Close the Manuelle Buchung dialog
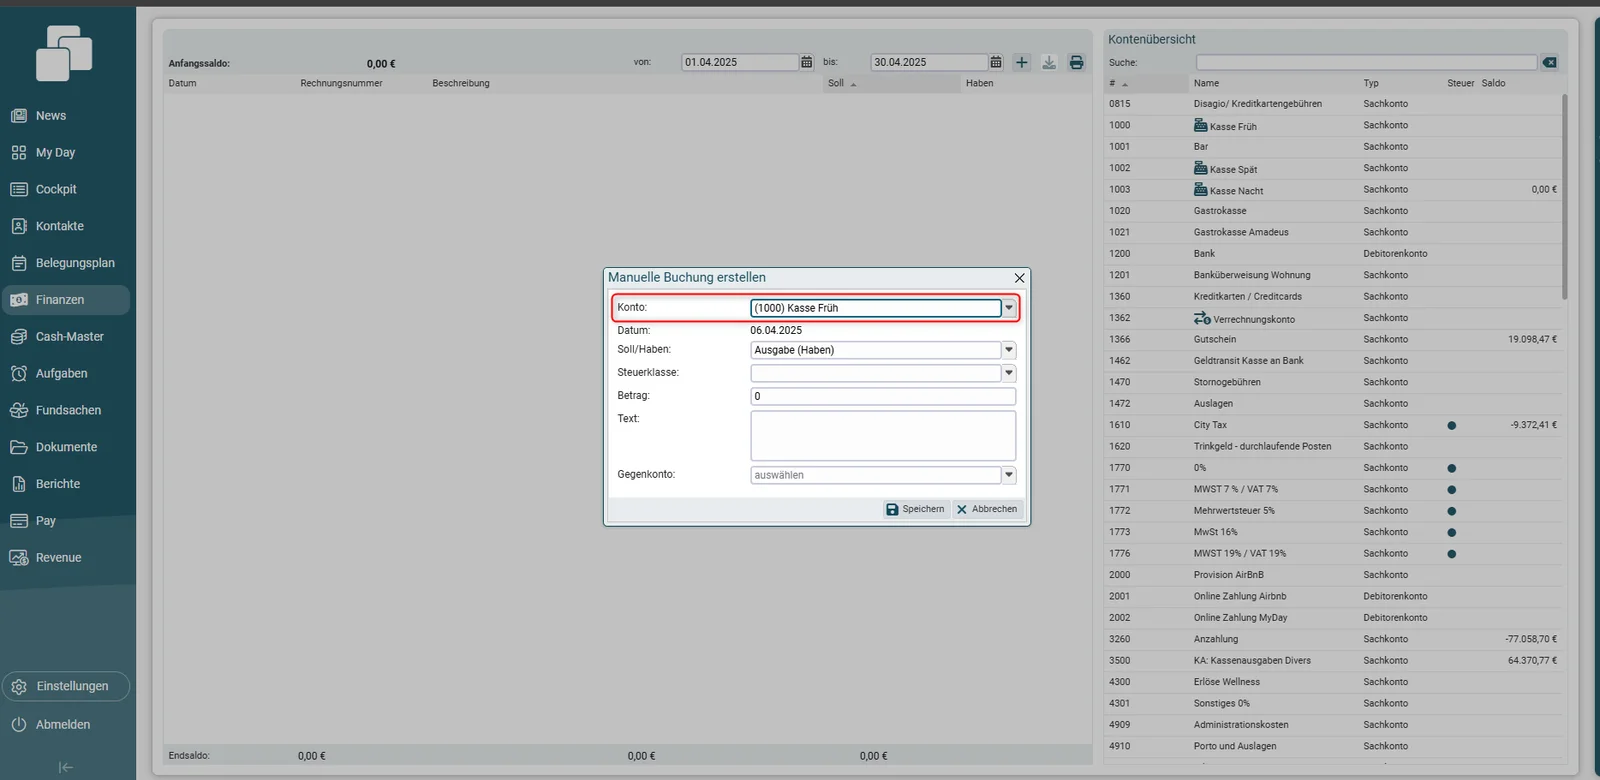Viewport: 1600px width, 780px height. (1019, 278)
